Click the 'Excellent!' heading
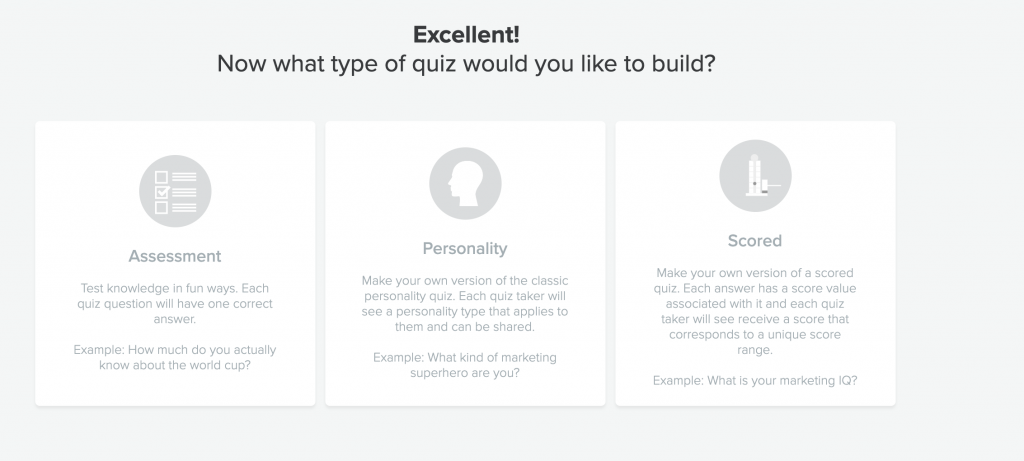Viewport: 1024px width, 461px height. (466, 35)
